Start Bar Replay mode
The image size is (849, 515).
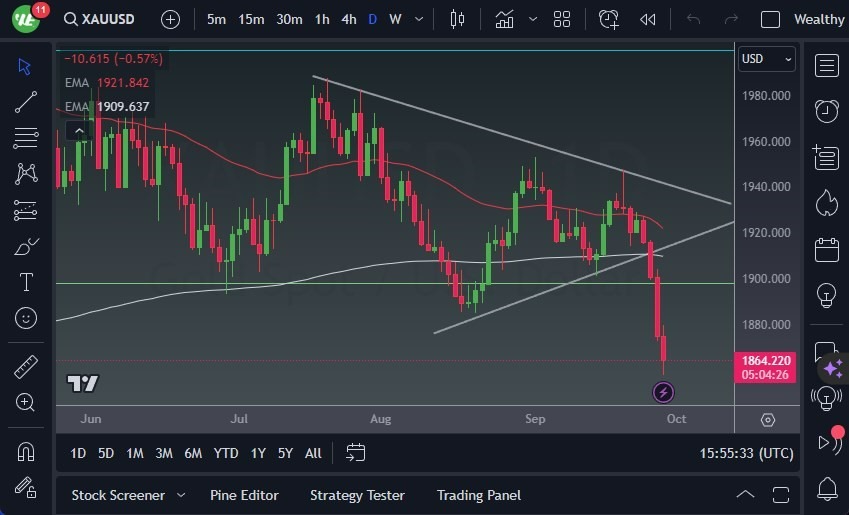(x=647, y=19)
